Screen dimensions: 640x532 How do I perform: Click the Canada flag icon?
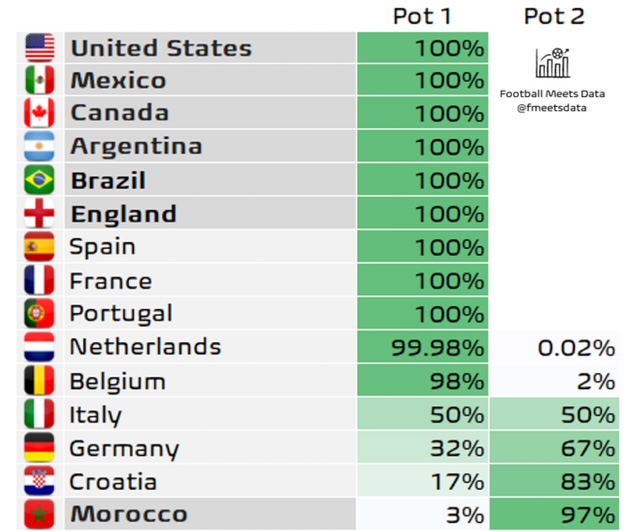click(39, 113)
